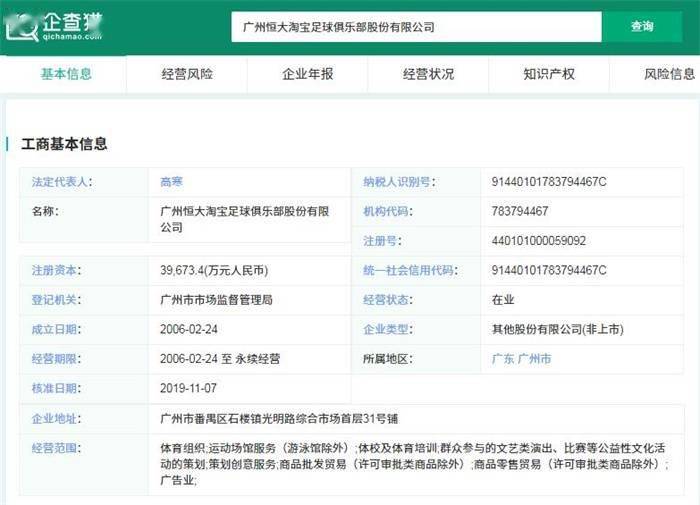Click the company name search field

click(x=416, y=27)
